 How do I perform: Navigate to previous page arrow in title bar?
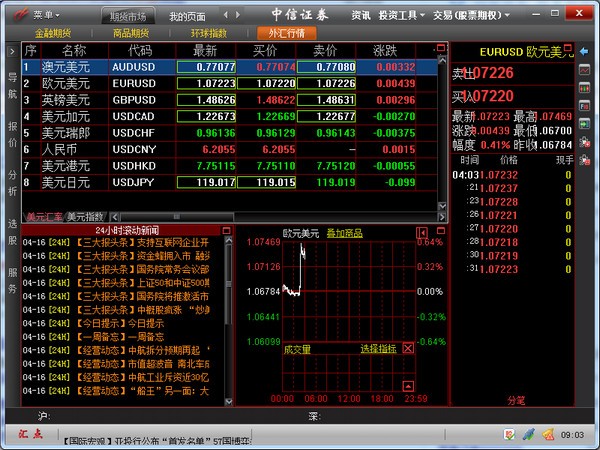(x=226, y=15)
